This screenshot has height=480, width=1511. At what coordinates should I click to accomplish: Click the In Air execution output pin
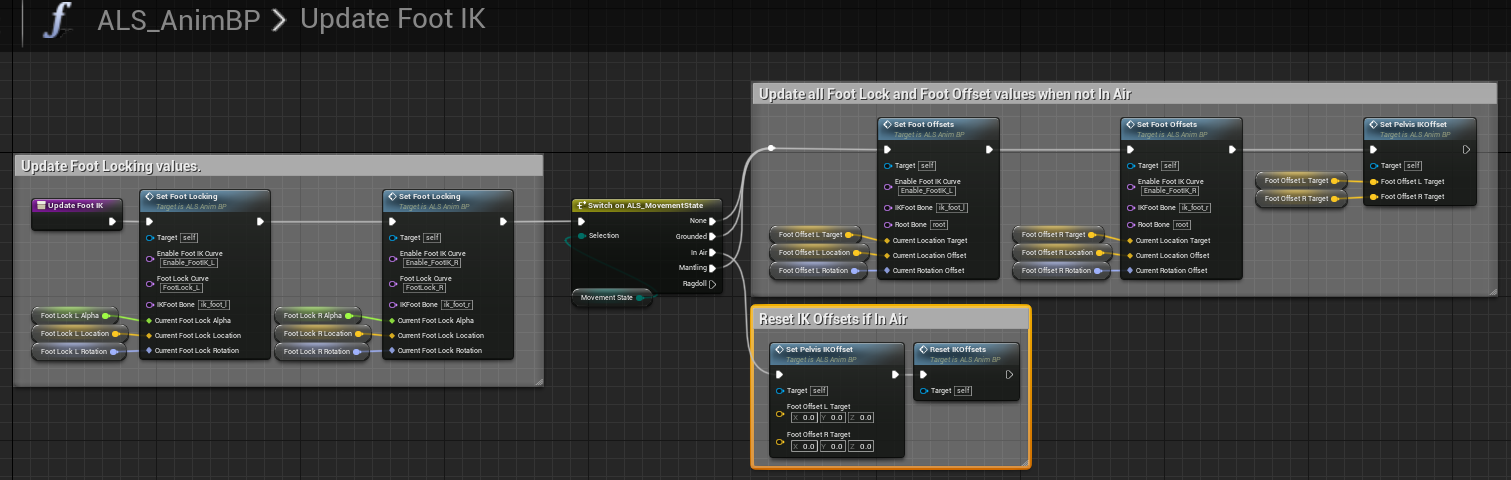click(x=712, y=252)
